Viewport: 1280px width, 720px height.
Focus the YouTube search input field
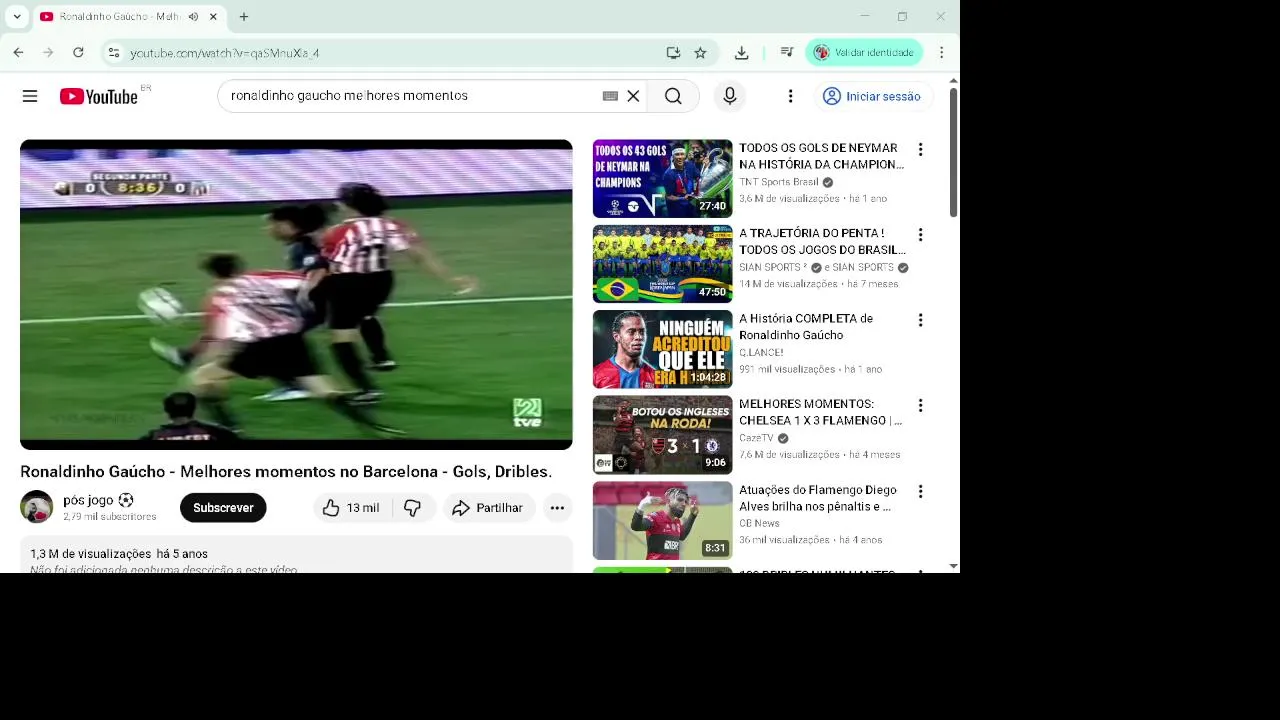coord(410,96)
